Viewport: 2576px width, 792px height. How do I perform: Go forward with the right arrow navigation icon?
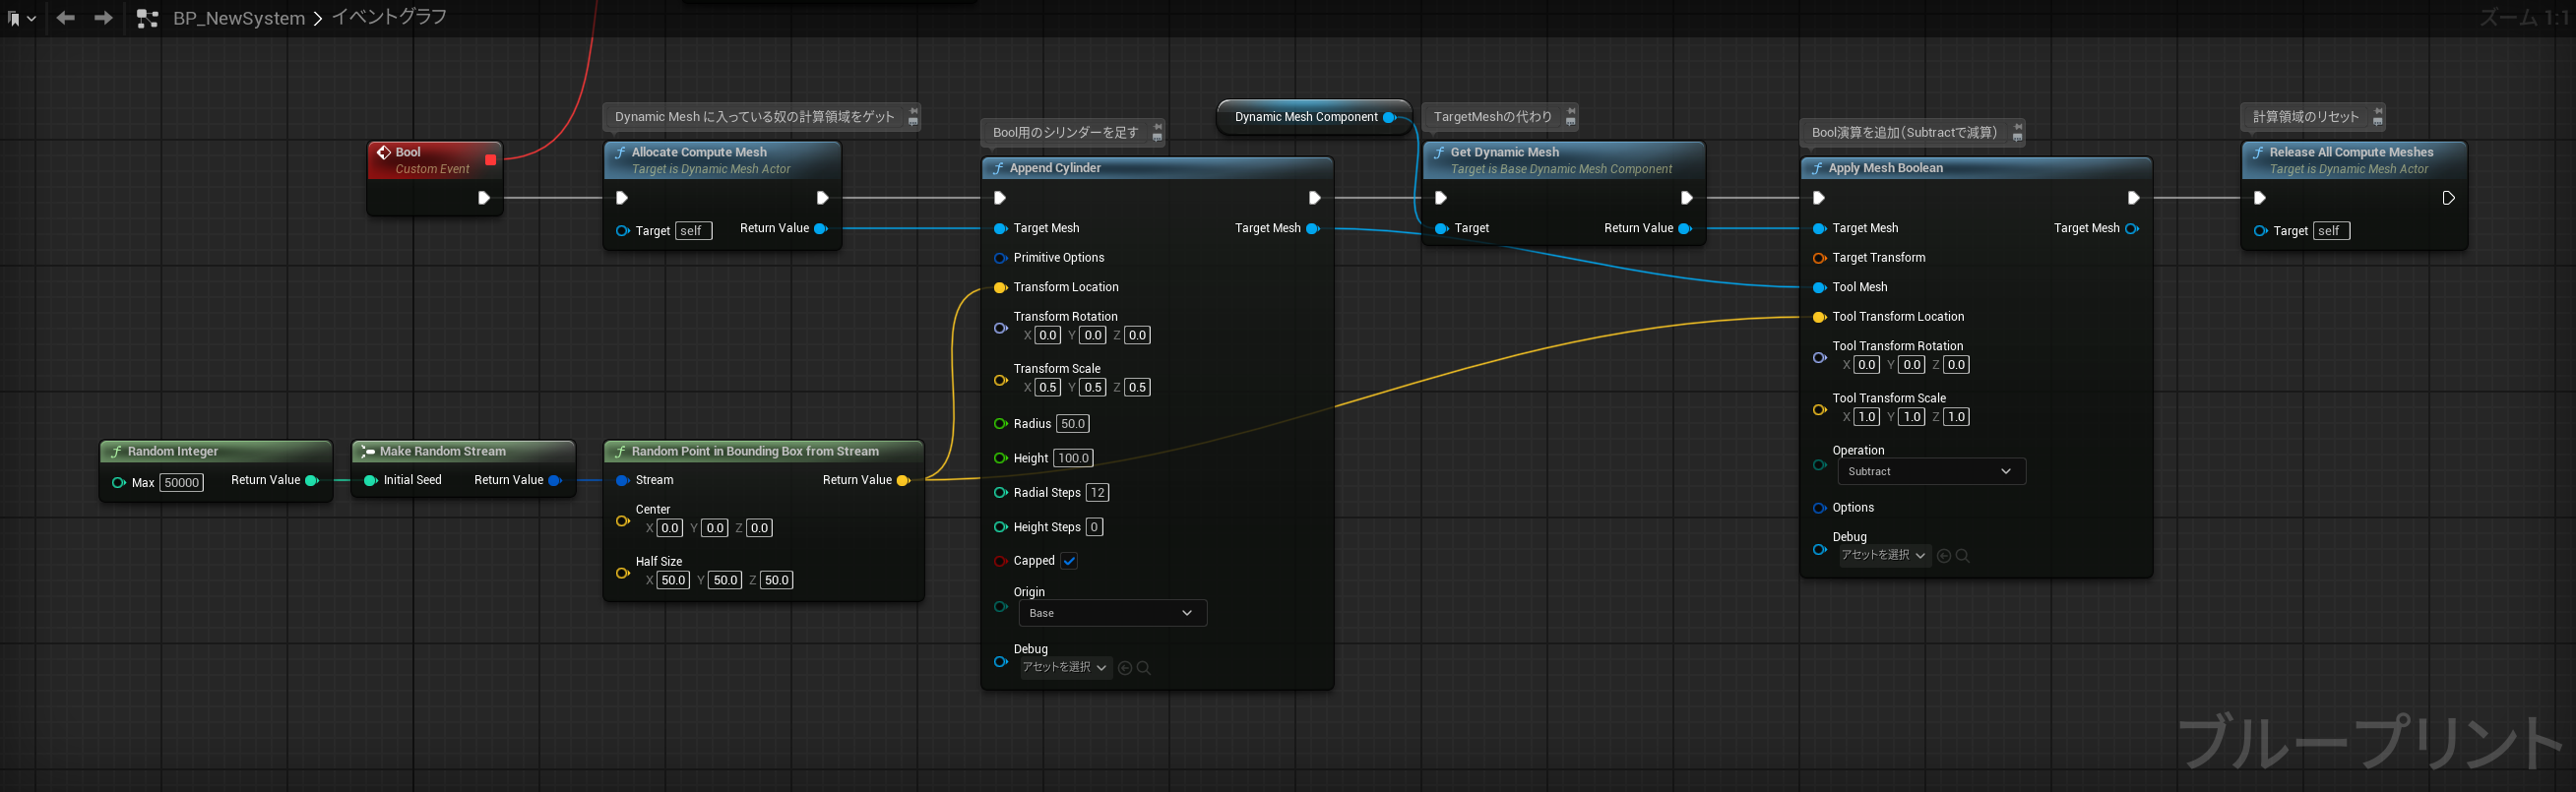click(103, 18)
